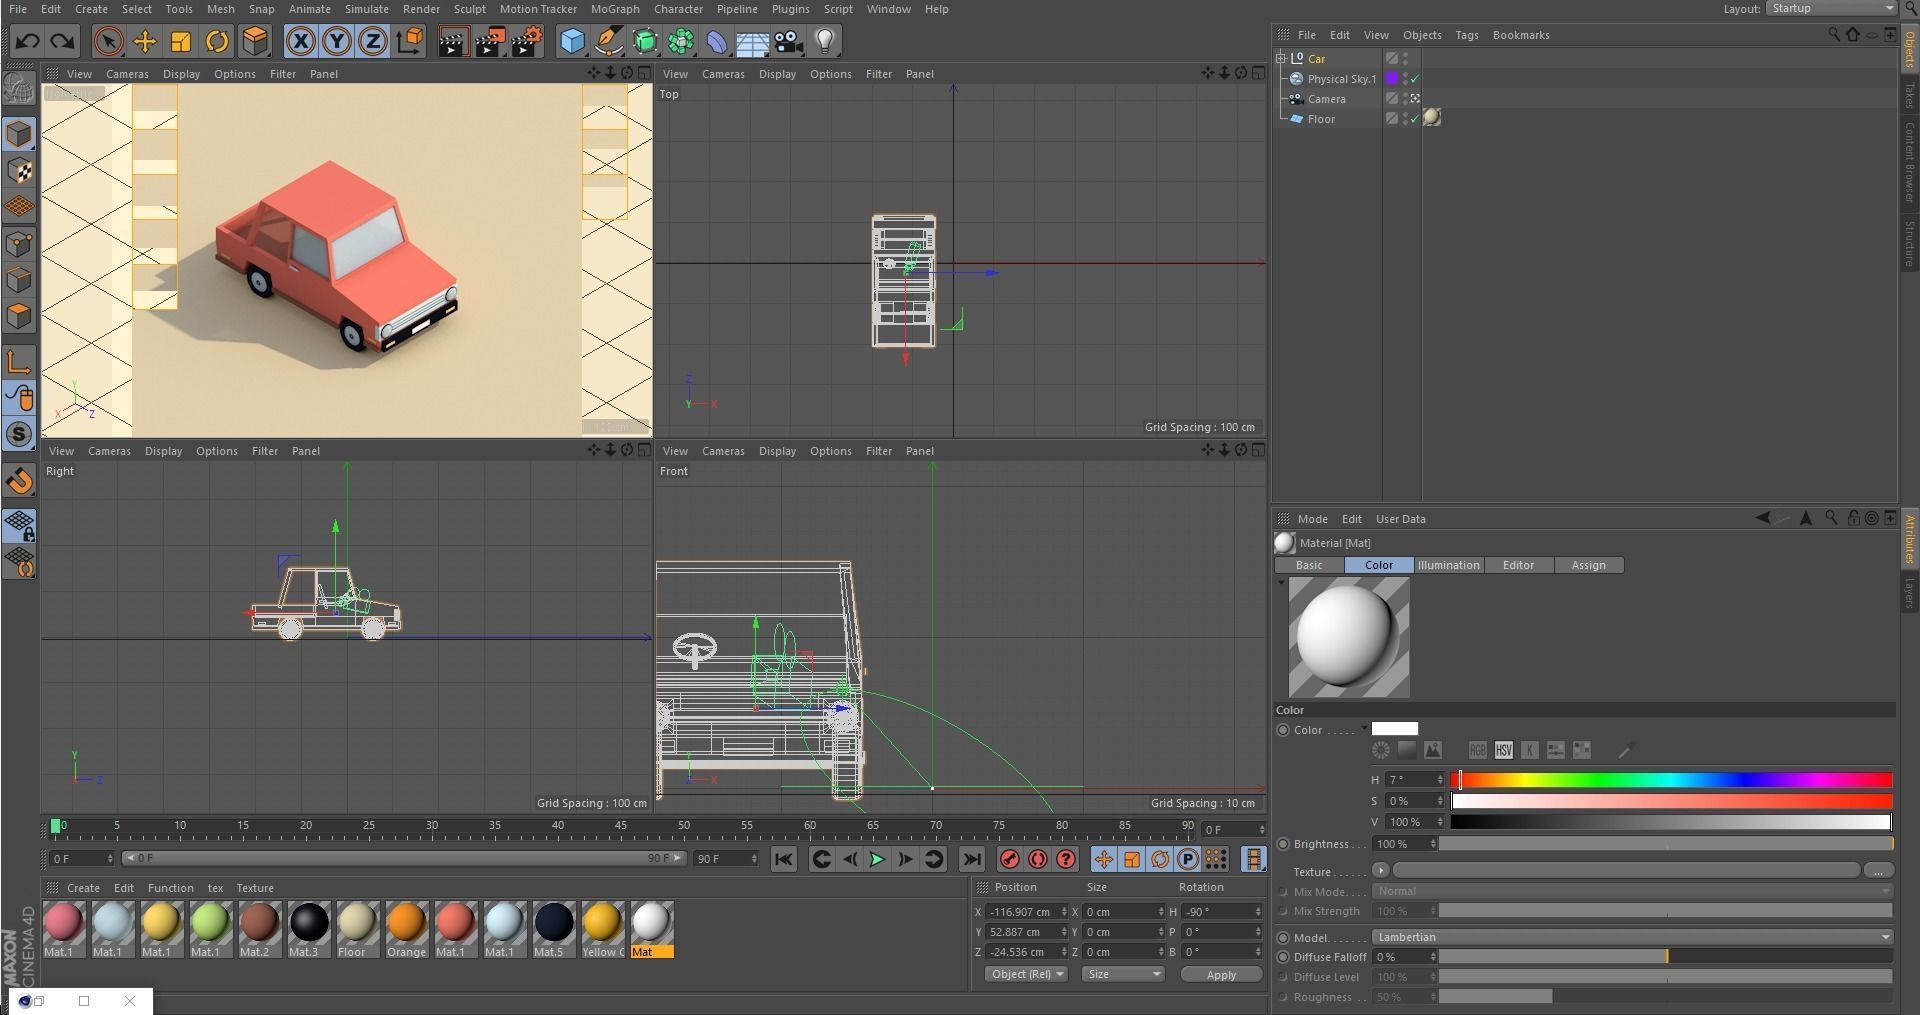Toggle the coordinate system icon
The image size is (1920, 1015).
pos(410,41)
